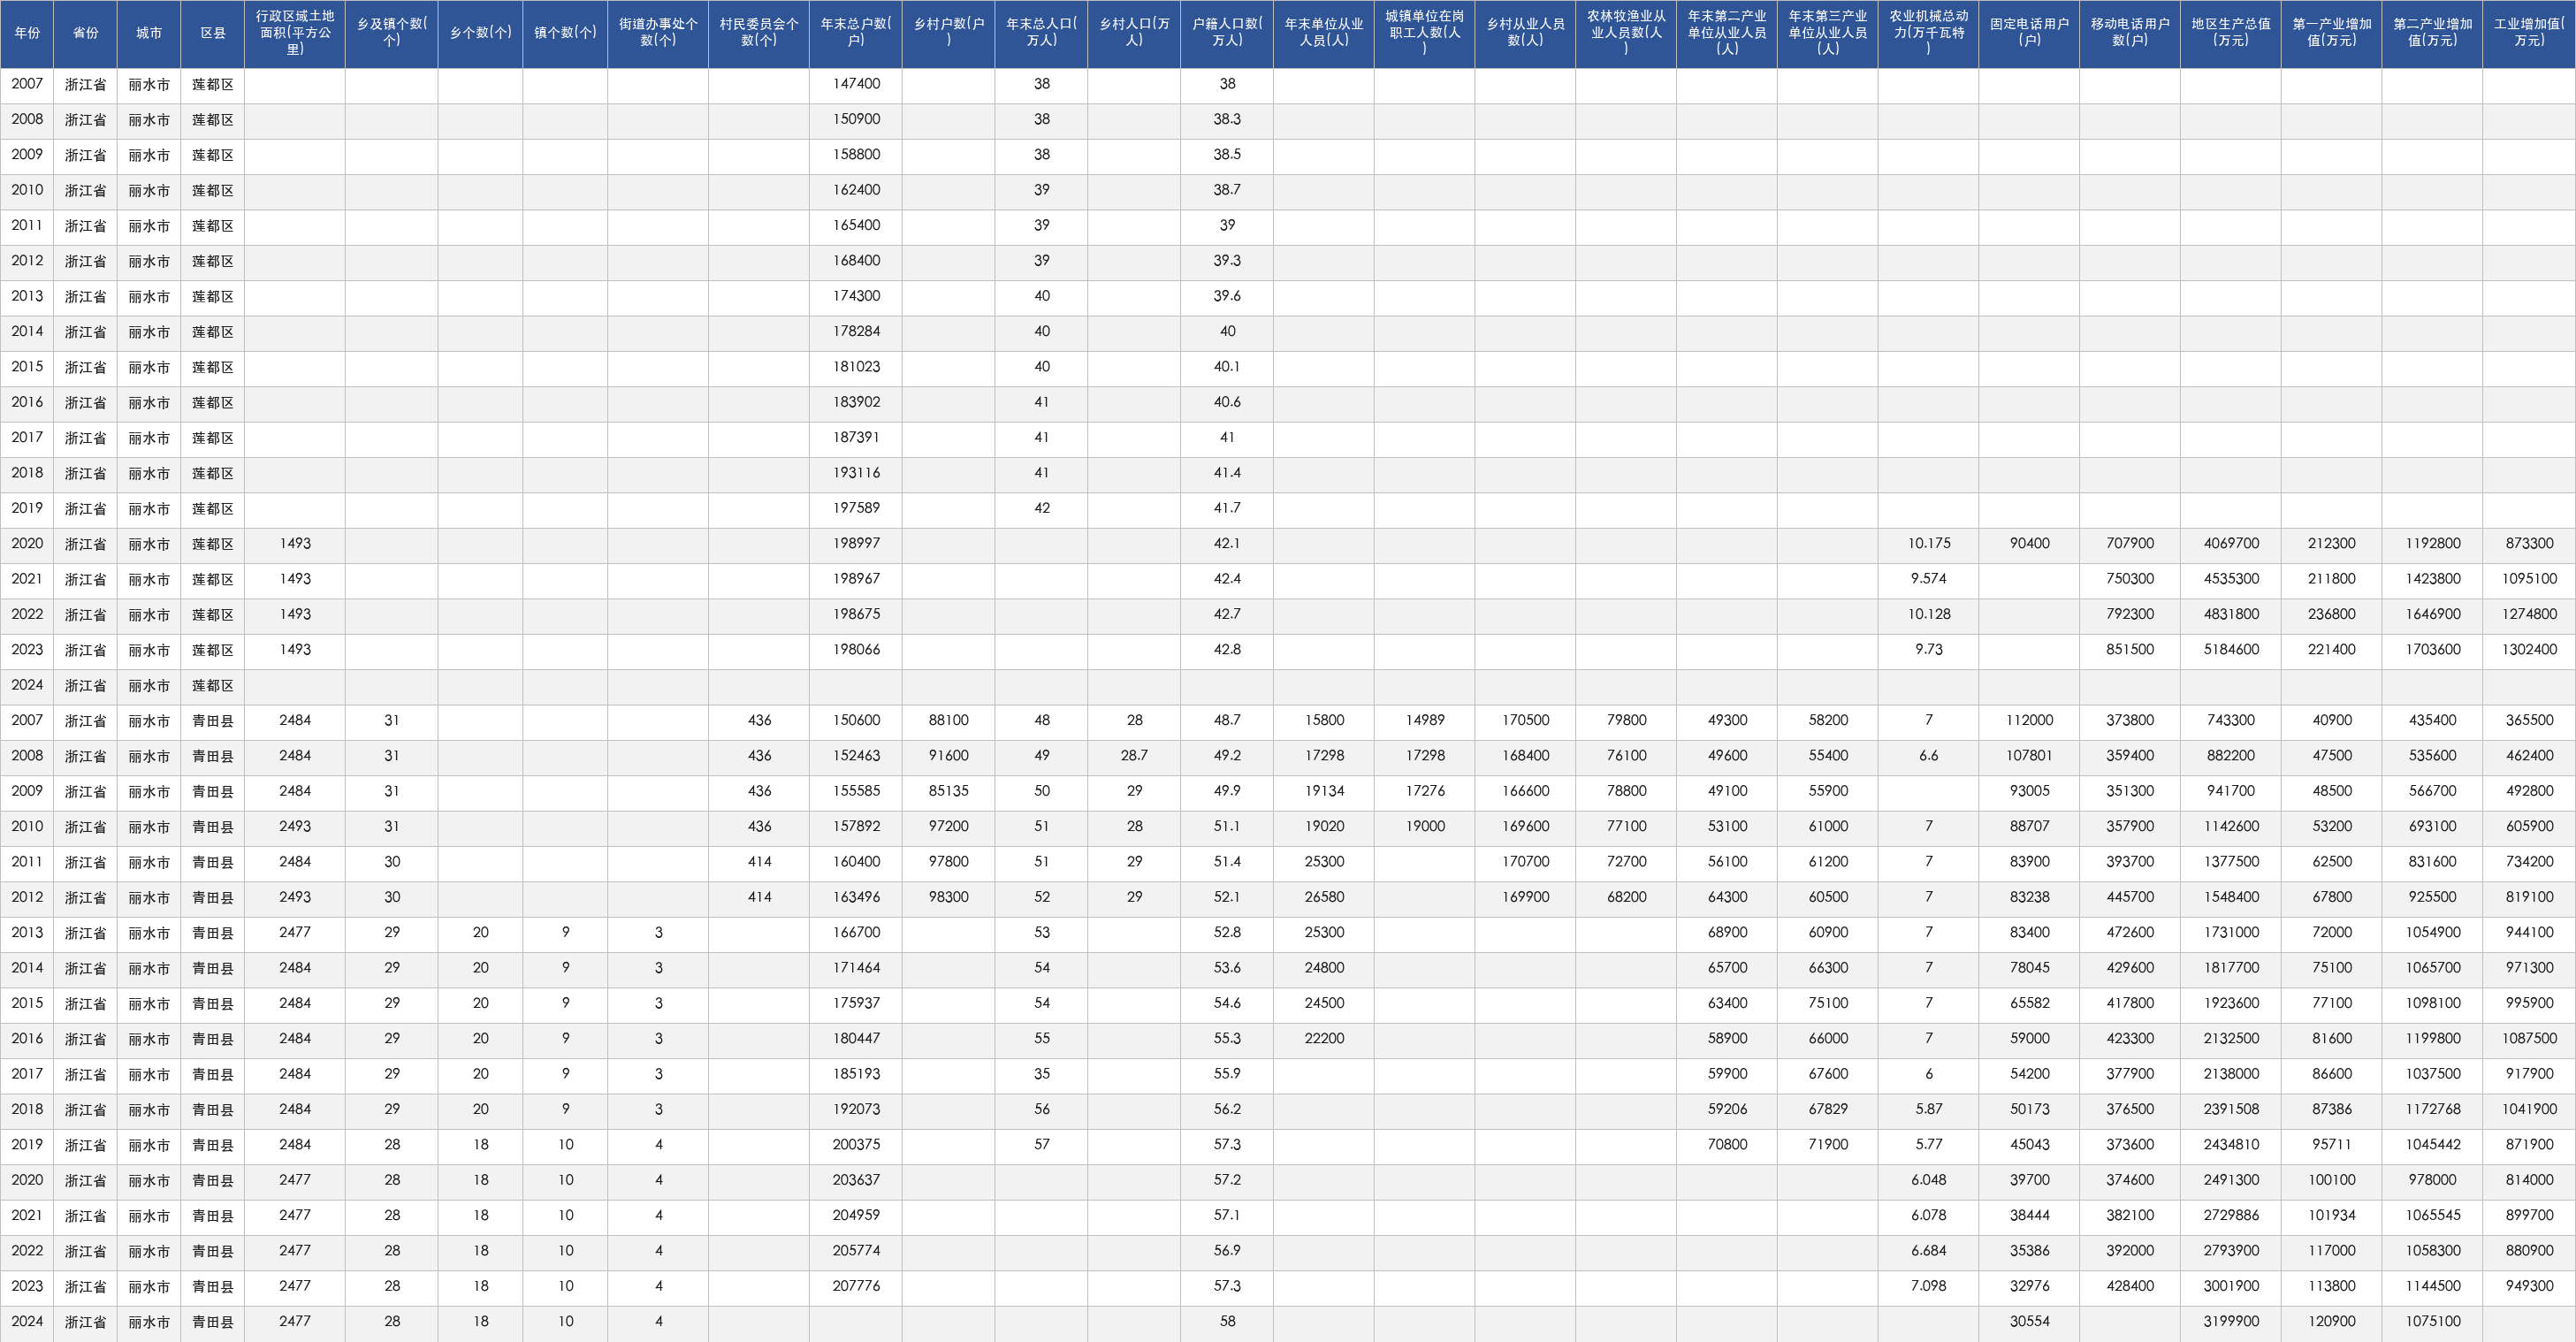Click the 工业增加值 header cell

2529,33
